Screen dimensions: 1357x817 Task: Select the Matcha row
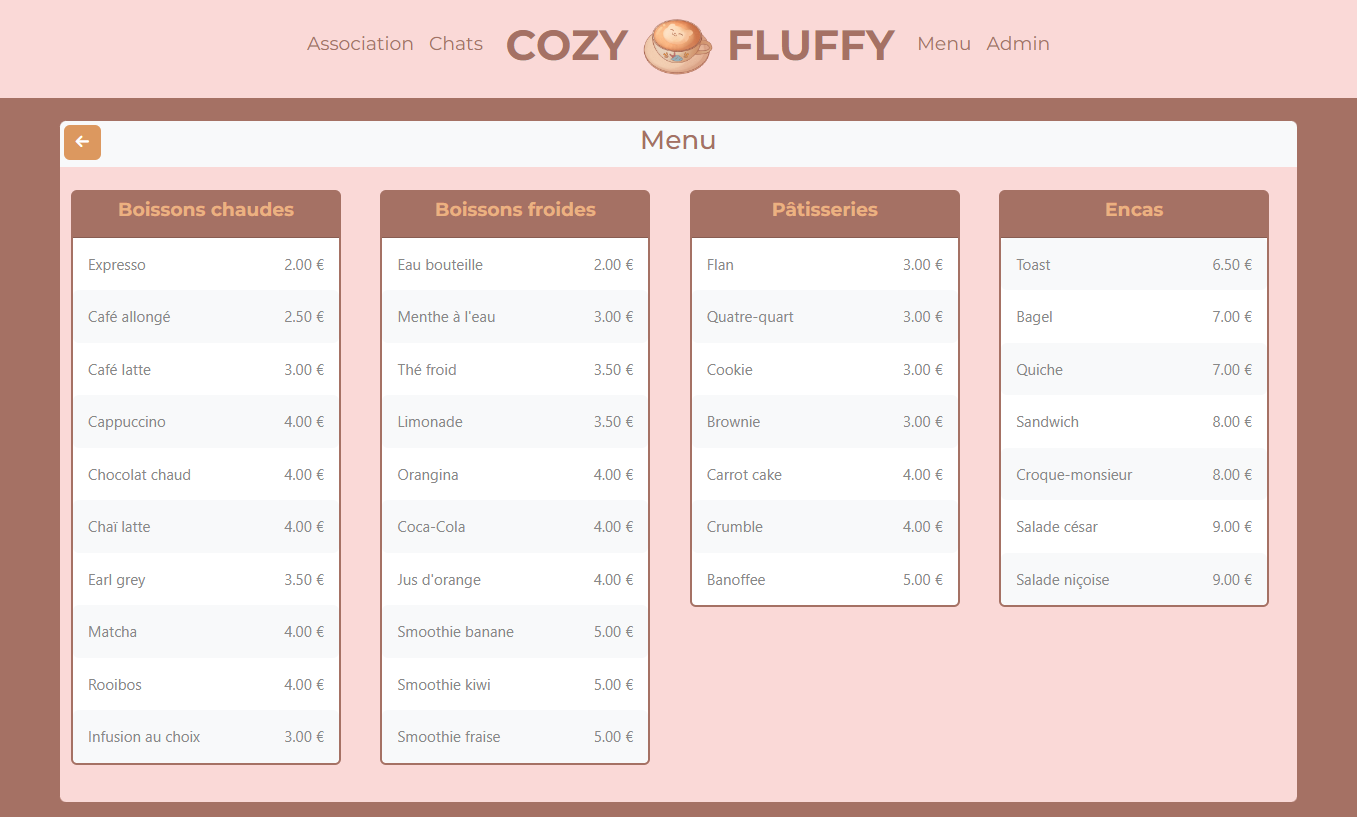coord(206,632)
